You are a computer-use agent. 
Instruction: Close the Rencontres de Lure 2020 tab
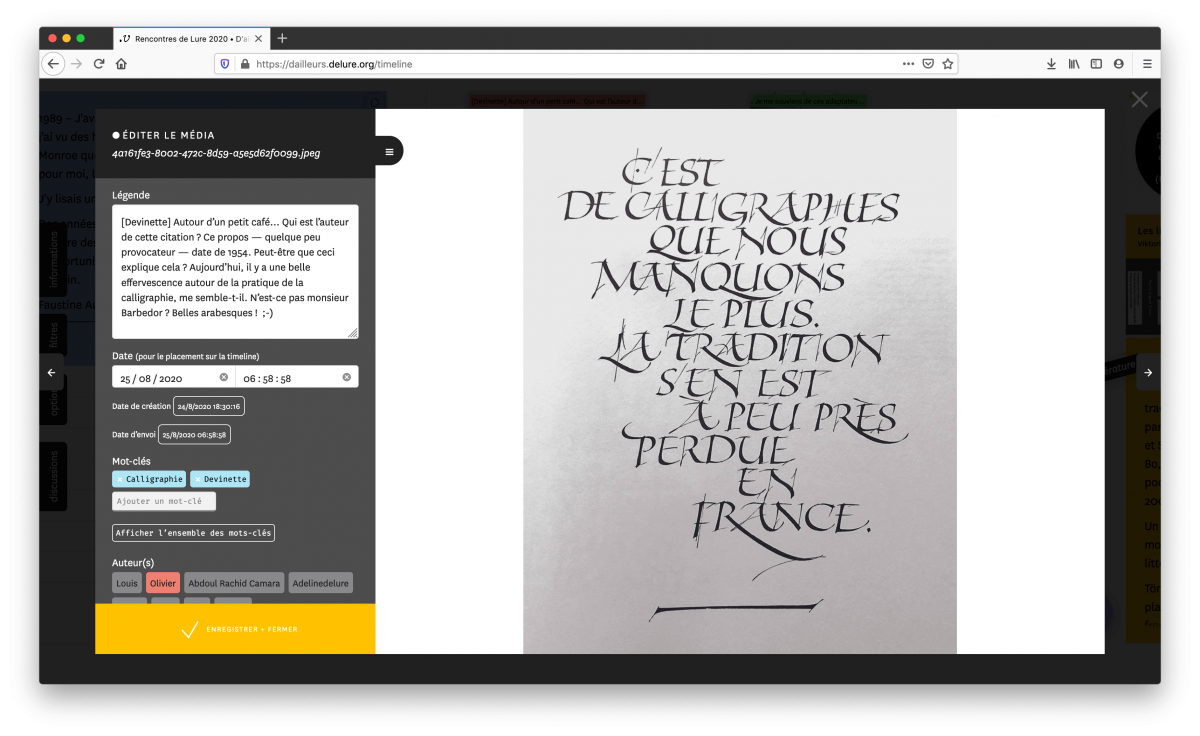(259, 38)
